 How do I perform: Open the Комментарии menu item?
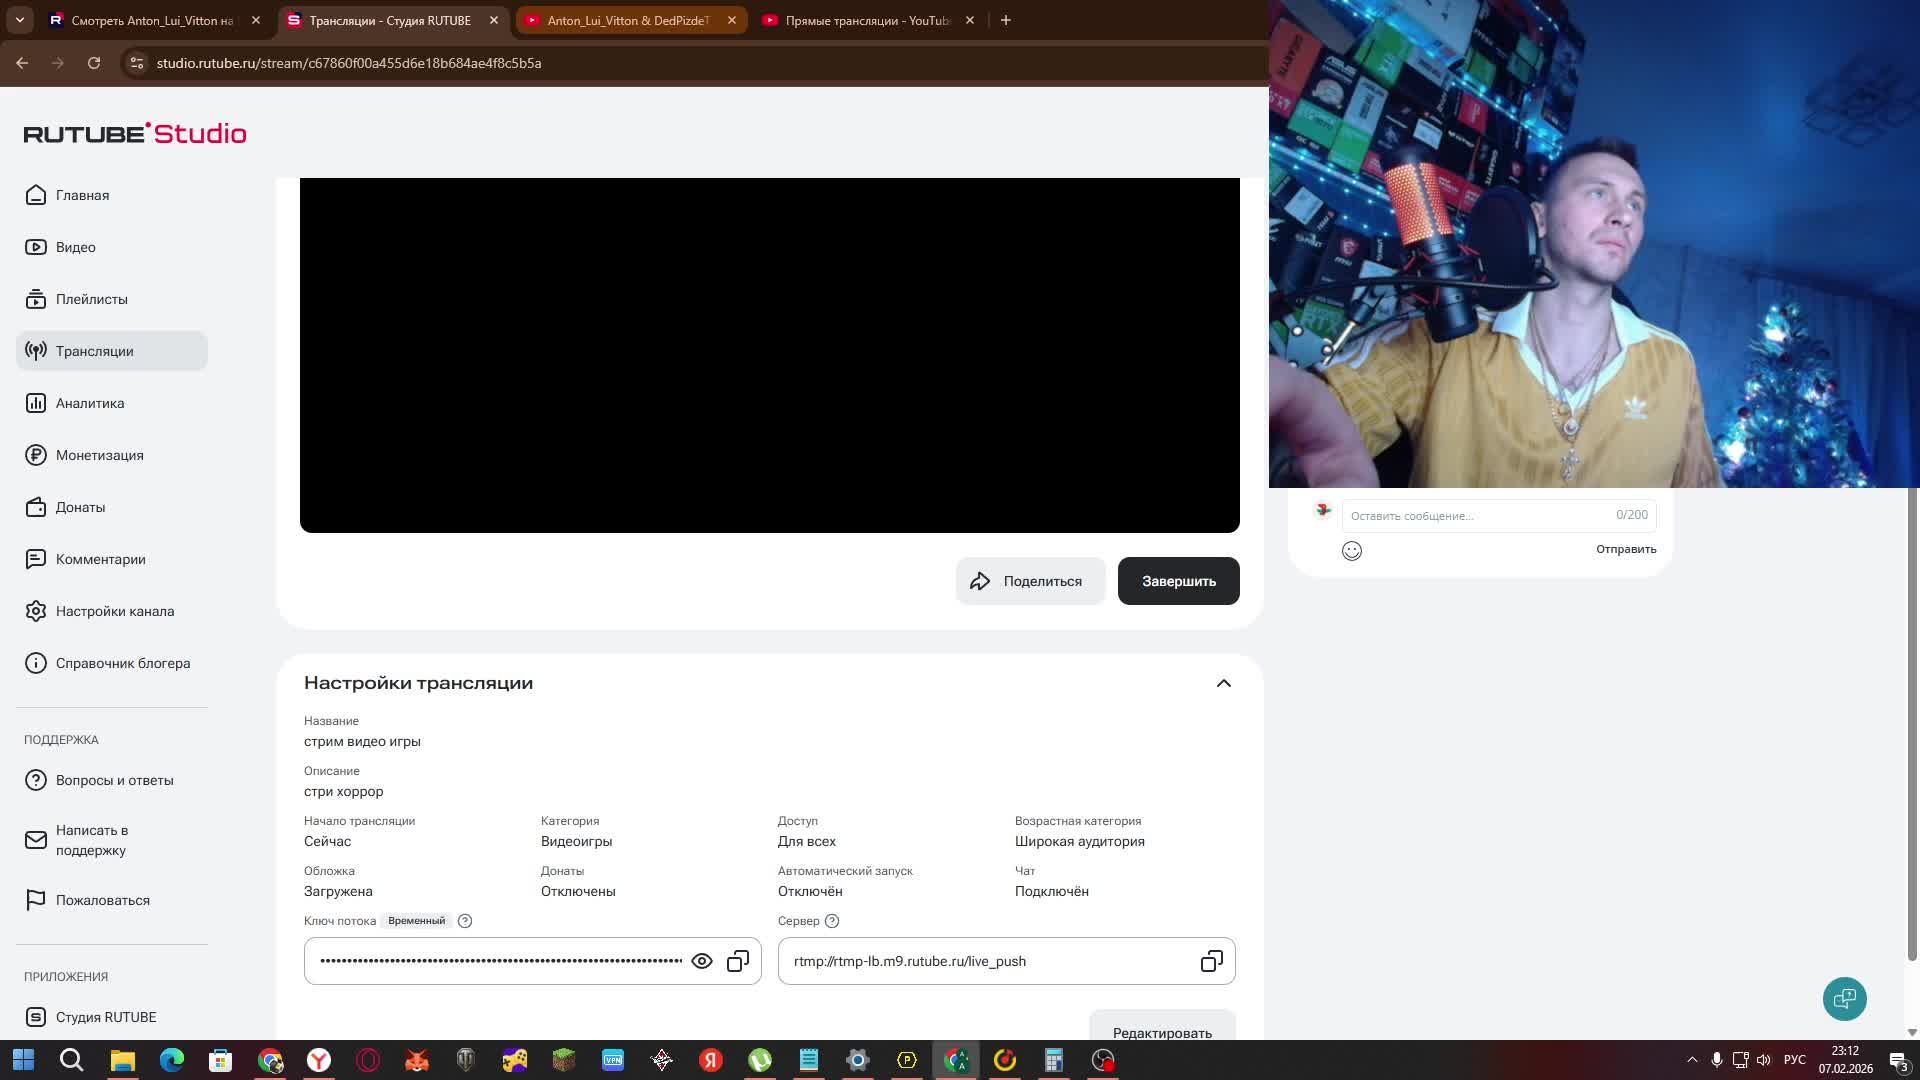point(100,559)
